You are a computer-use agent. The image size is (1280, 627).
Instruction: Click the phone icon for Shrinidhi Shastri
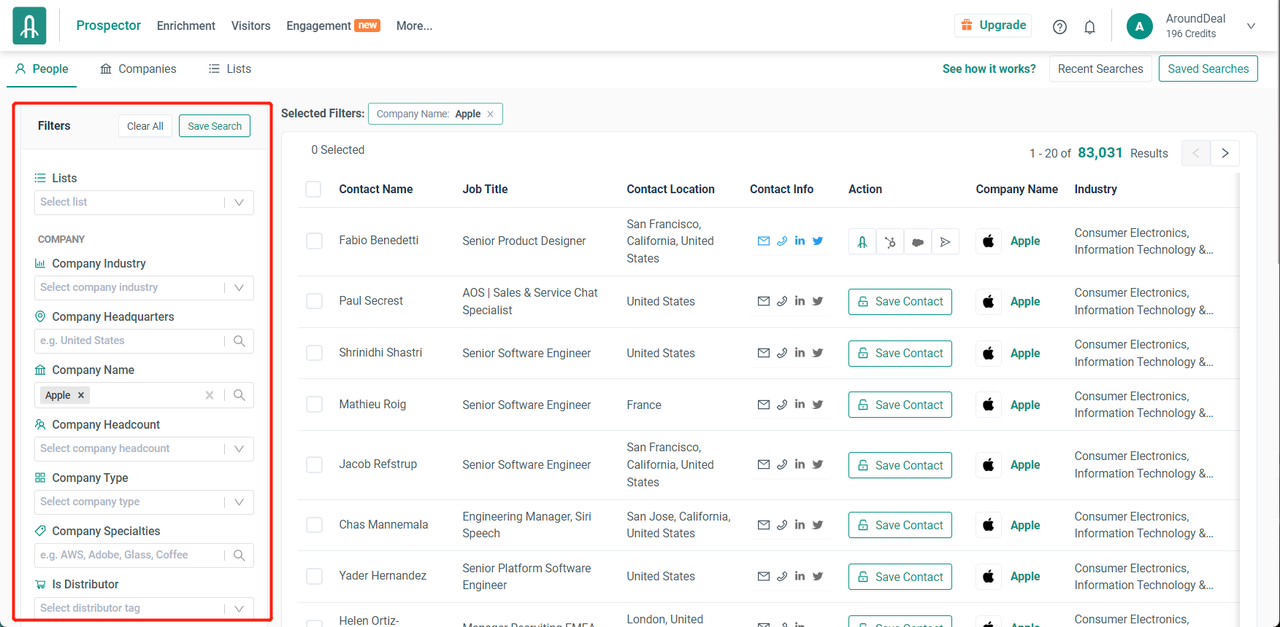(x=782, y=353)
